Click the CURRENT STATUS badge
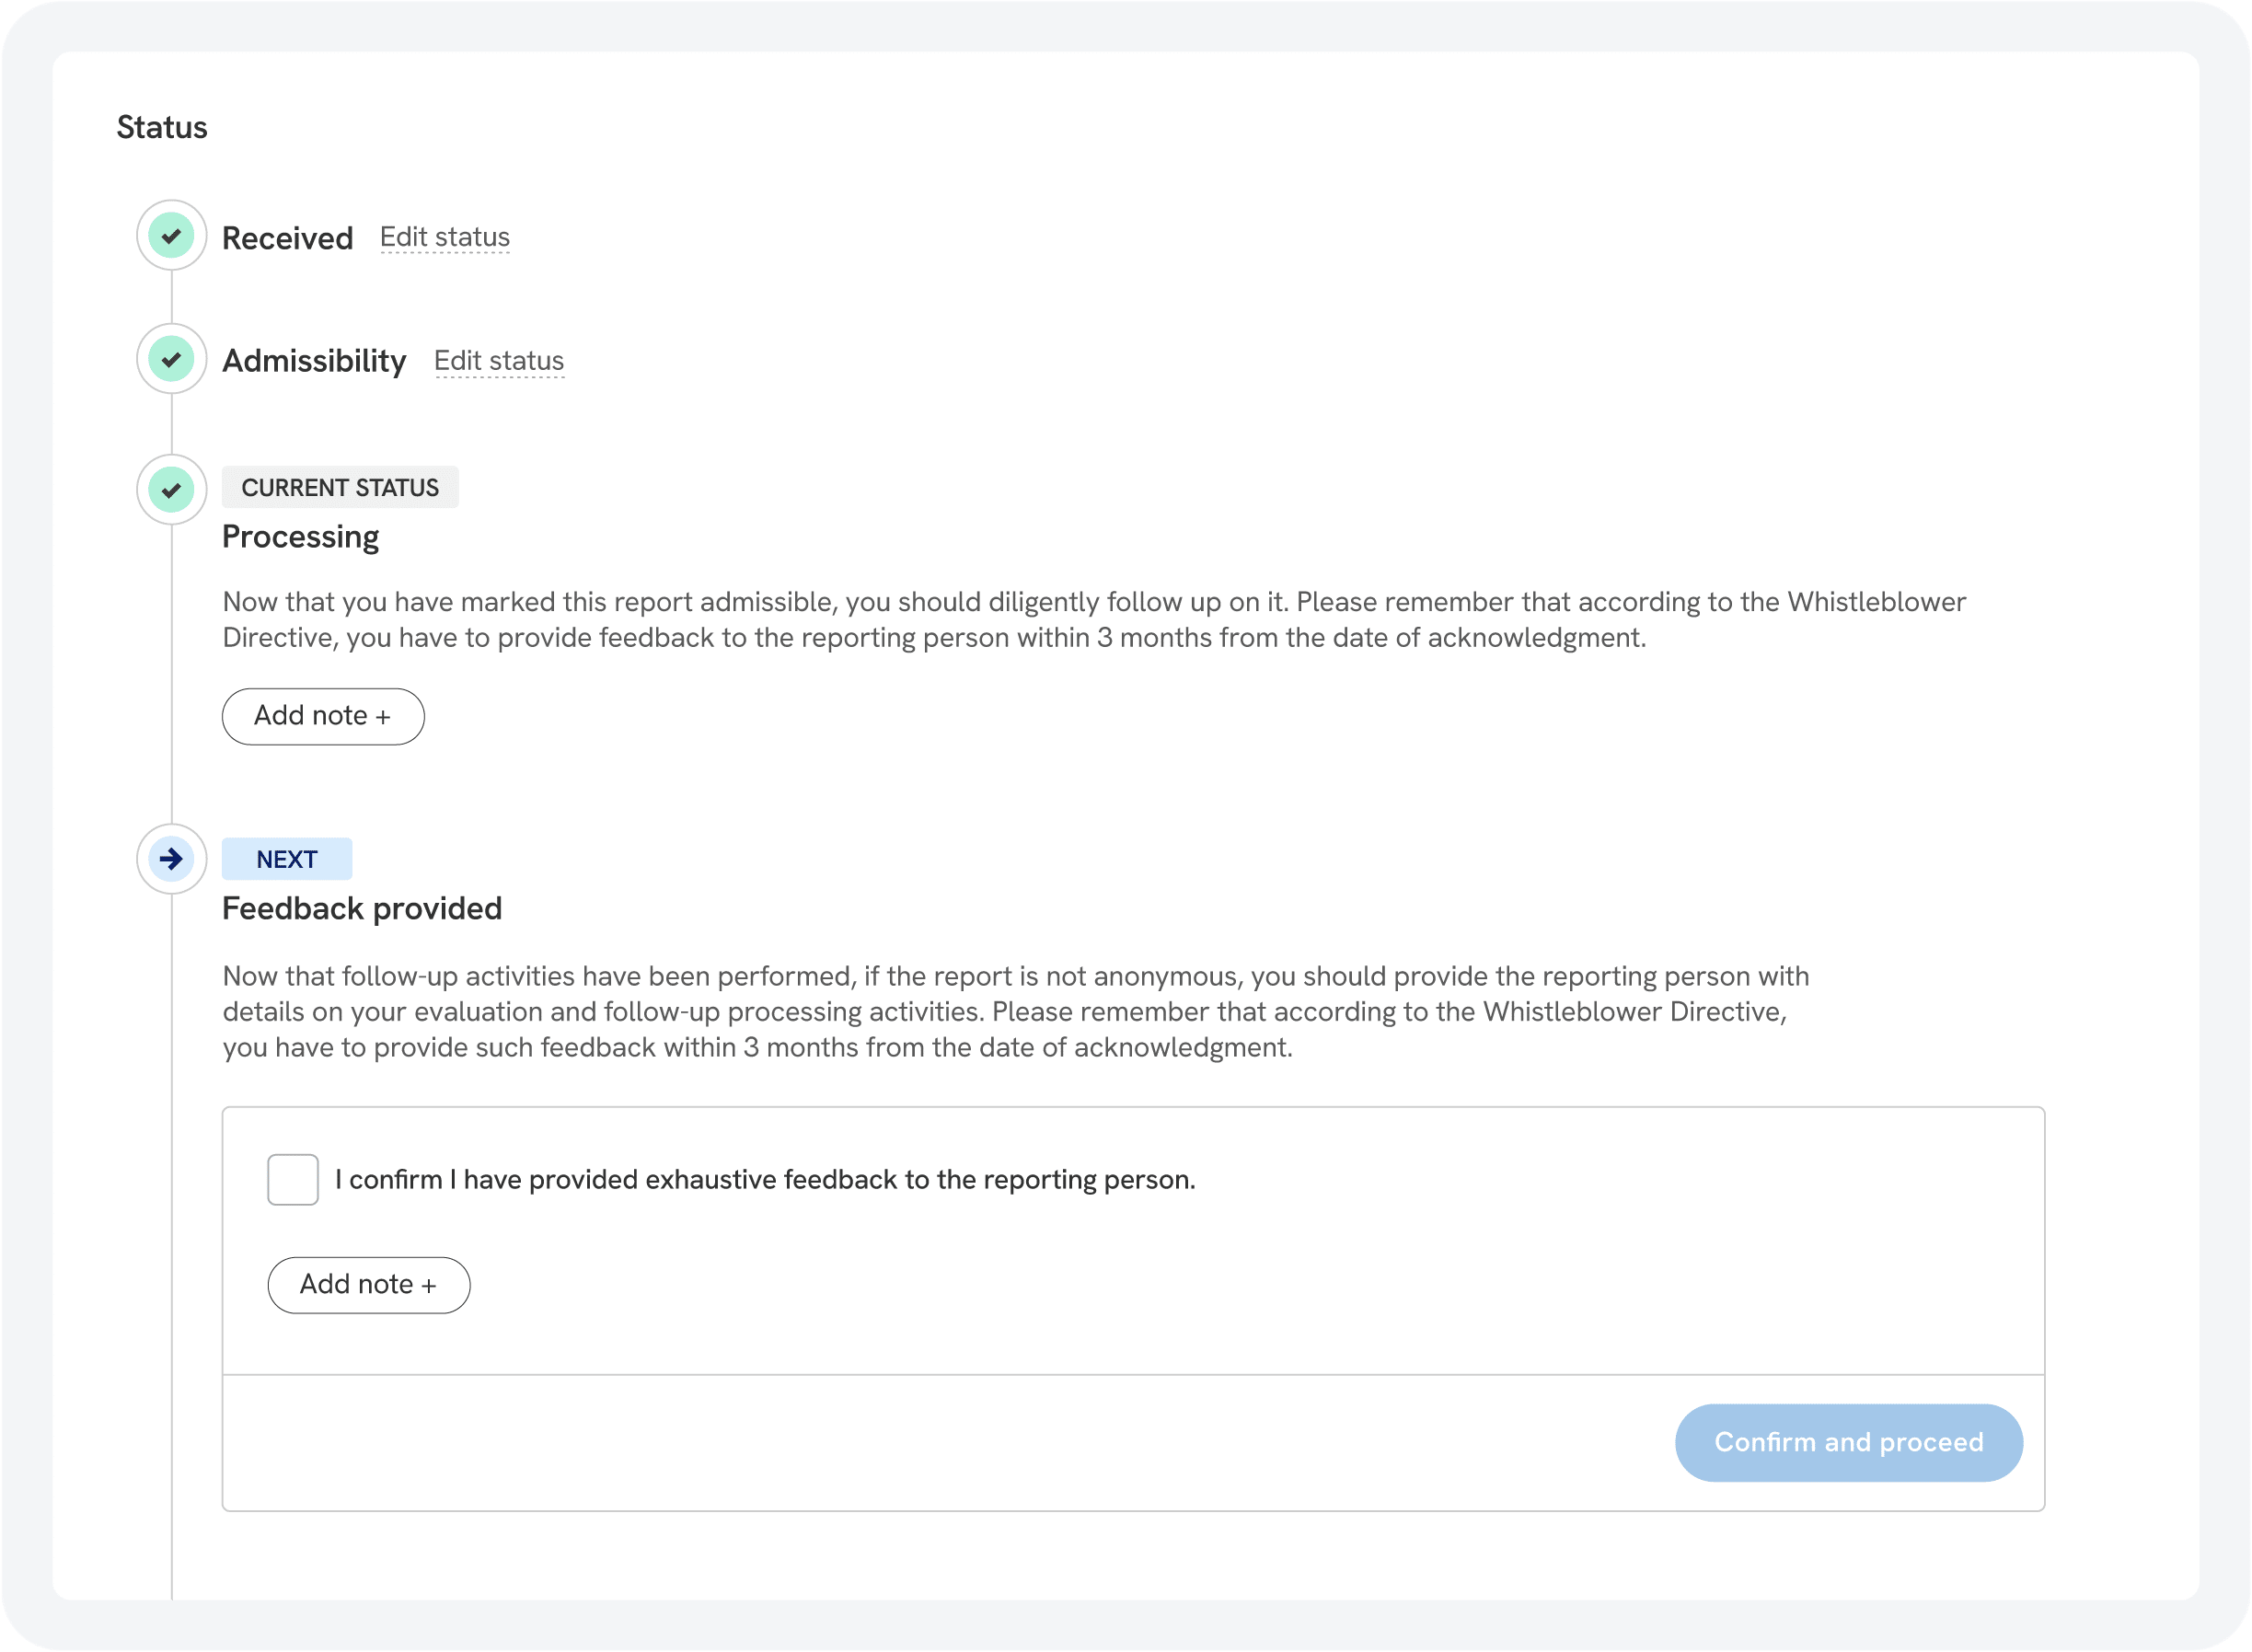The height and width of the screenshot is (1652, 2252). (340, 488)
